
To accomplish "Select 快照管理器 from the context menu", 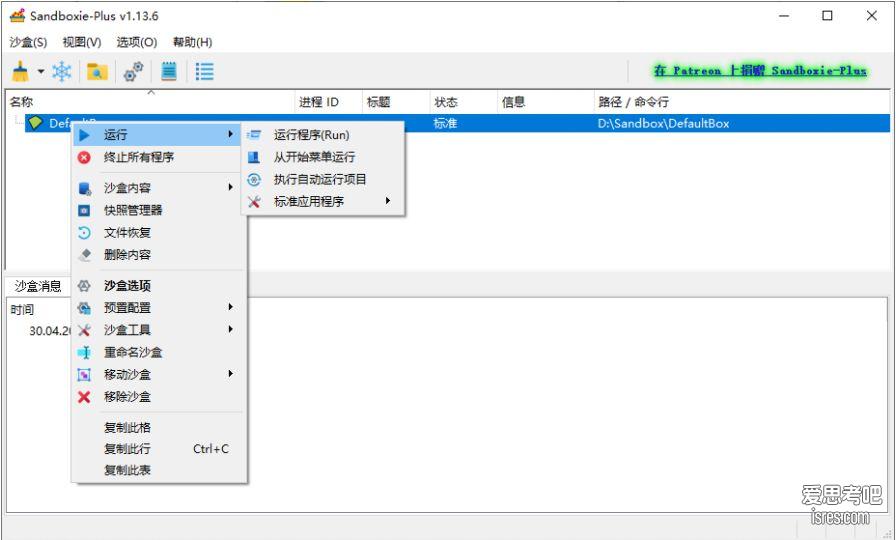I will (133, 210).
